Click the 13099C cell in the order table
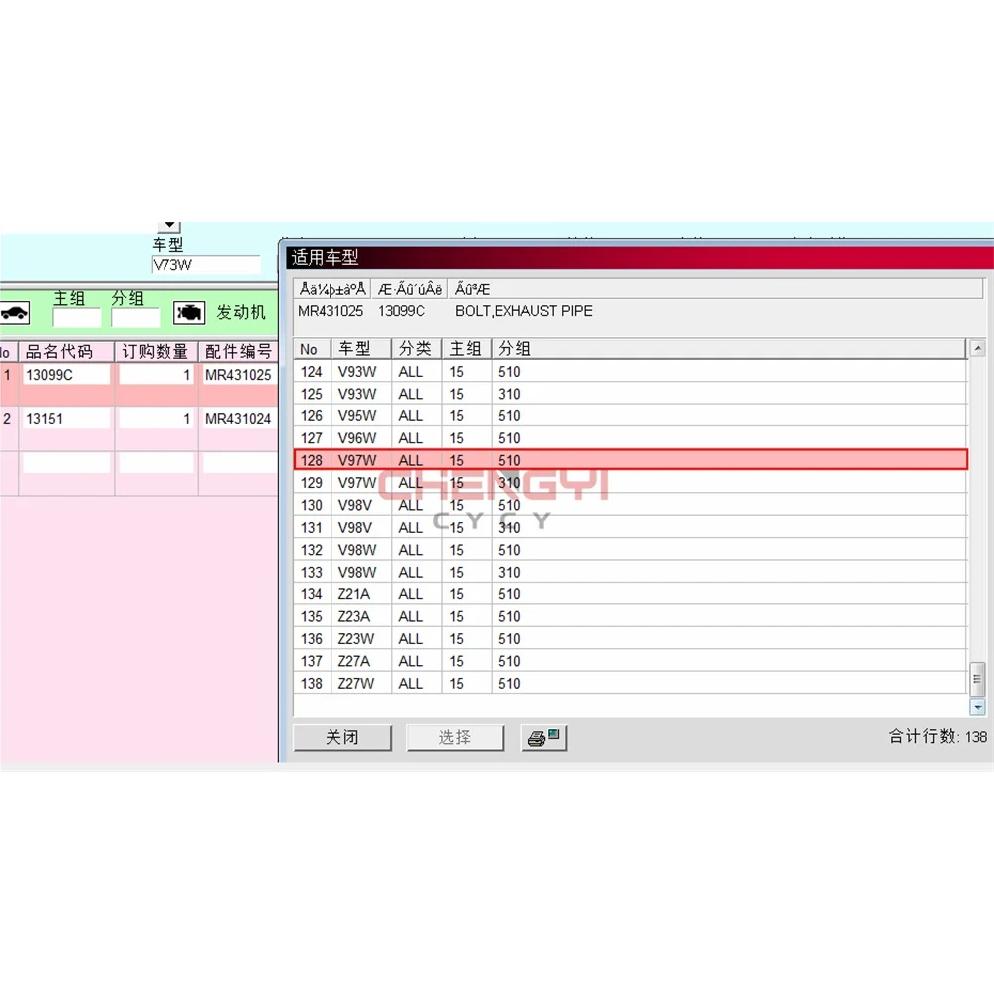The height and width of the screenshot is (994, 994). coord(67,375)
